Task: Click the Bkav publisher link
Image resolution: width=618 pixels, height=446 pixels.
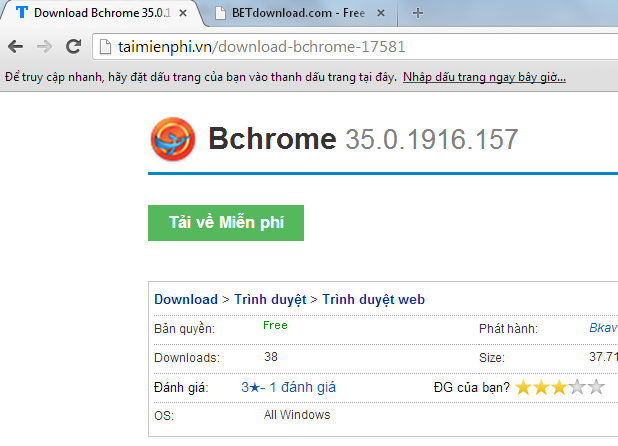Action: [x=603, y=328]
